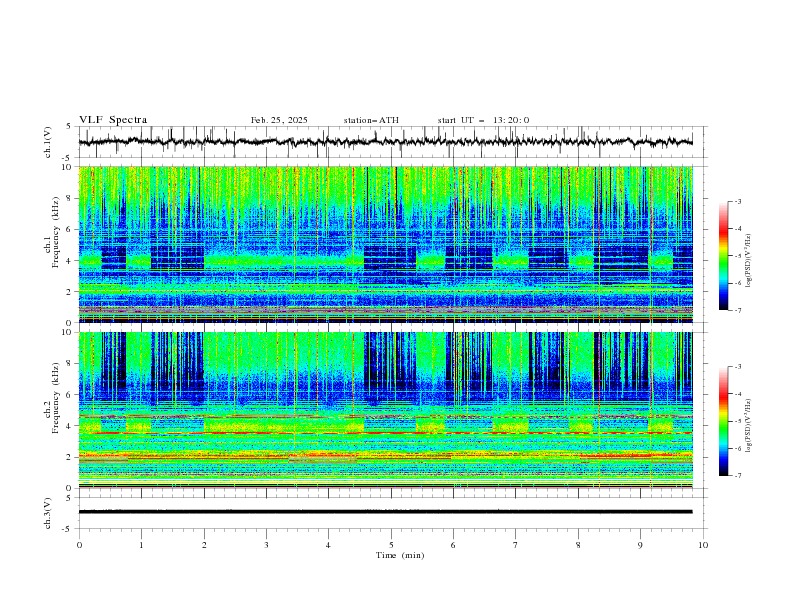792x612 pixels.
Task: Click time axis tick label '3'
Action: [x=266, y=545]
